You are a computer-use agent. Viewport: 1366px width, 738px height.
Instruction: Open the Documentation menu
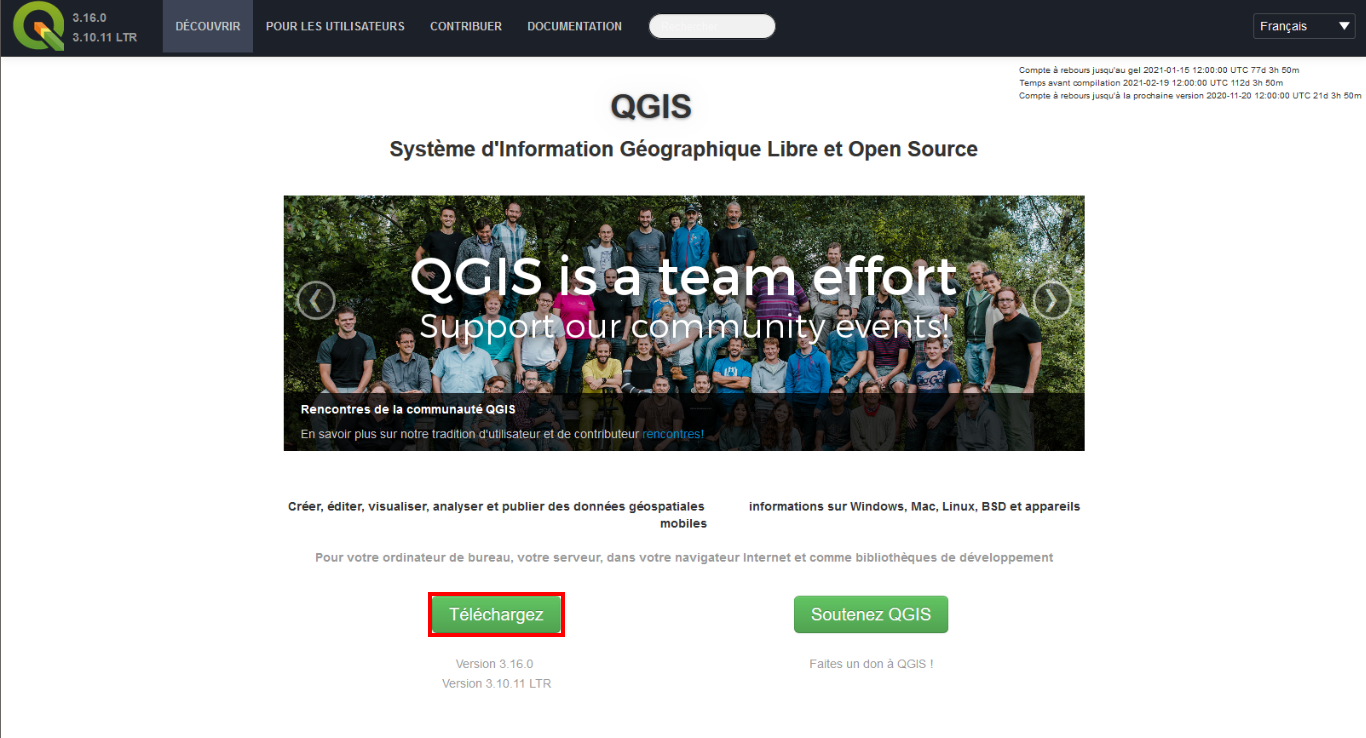574,27
